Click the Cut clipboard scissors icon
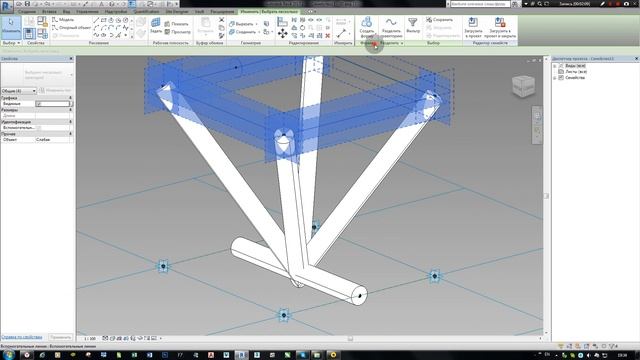640x360 pixels. coord(221,20)
